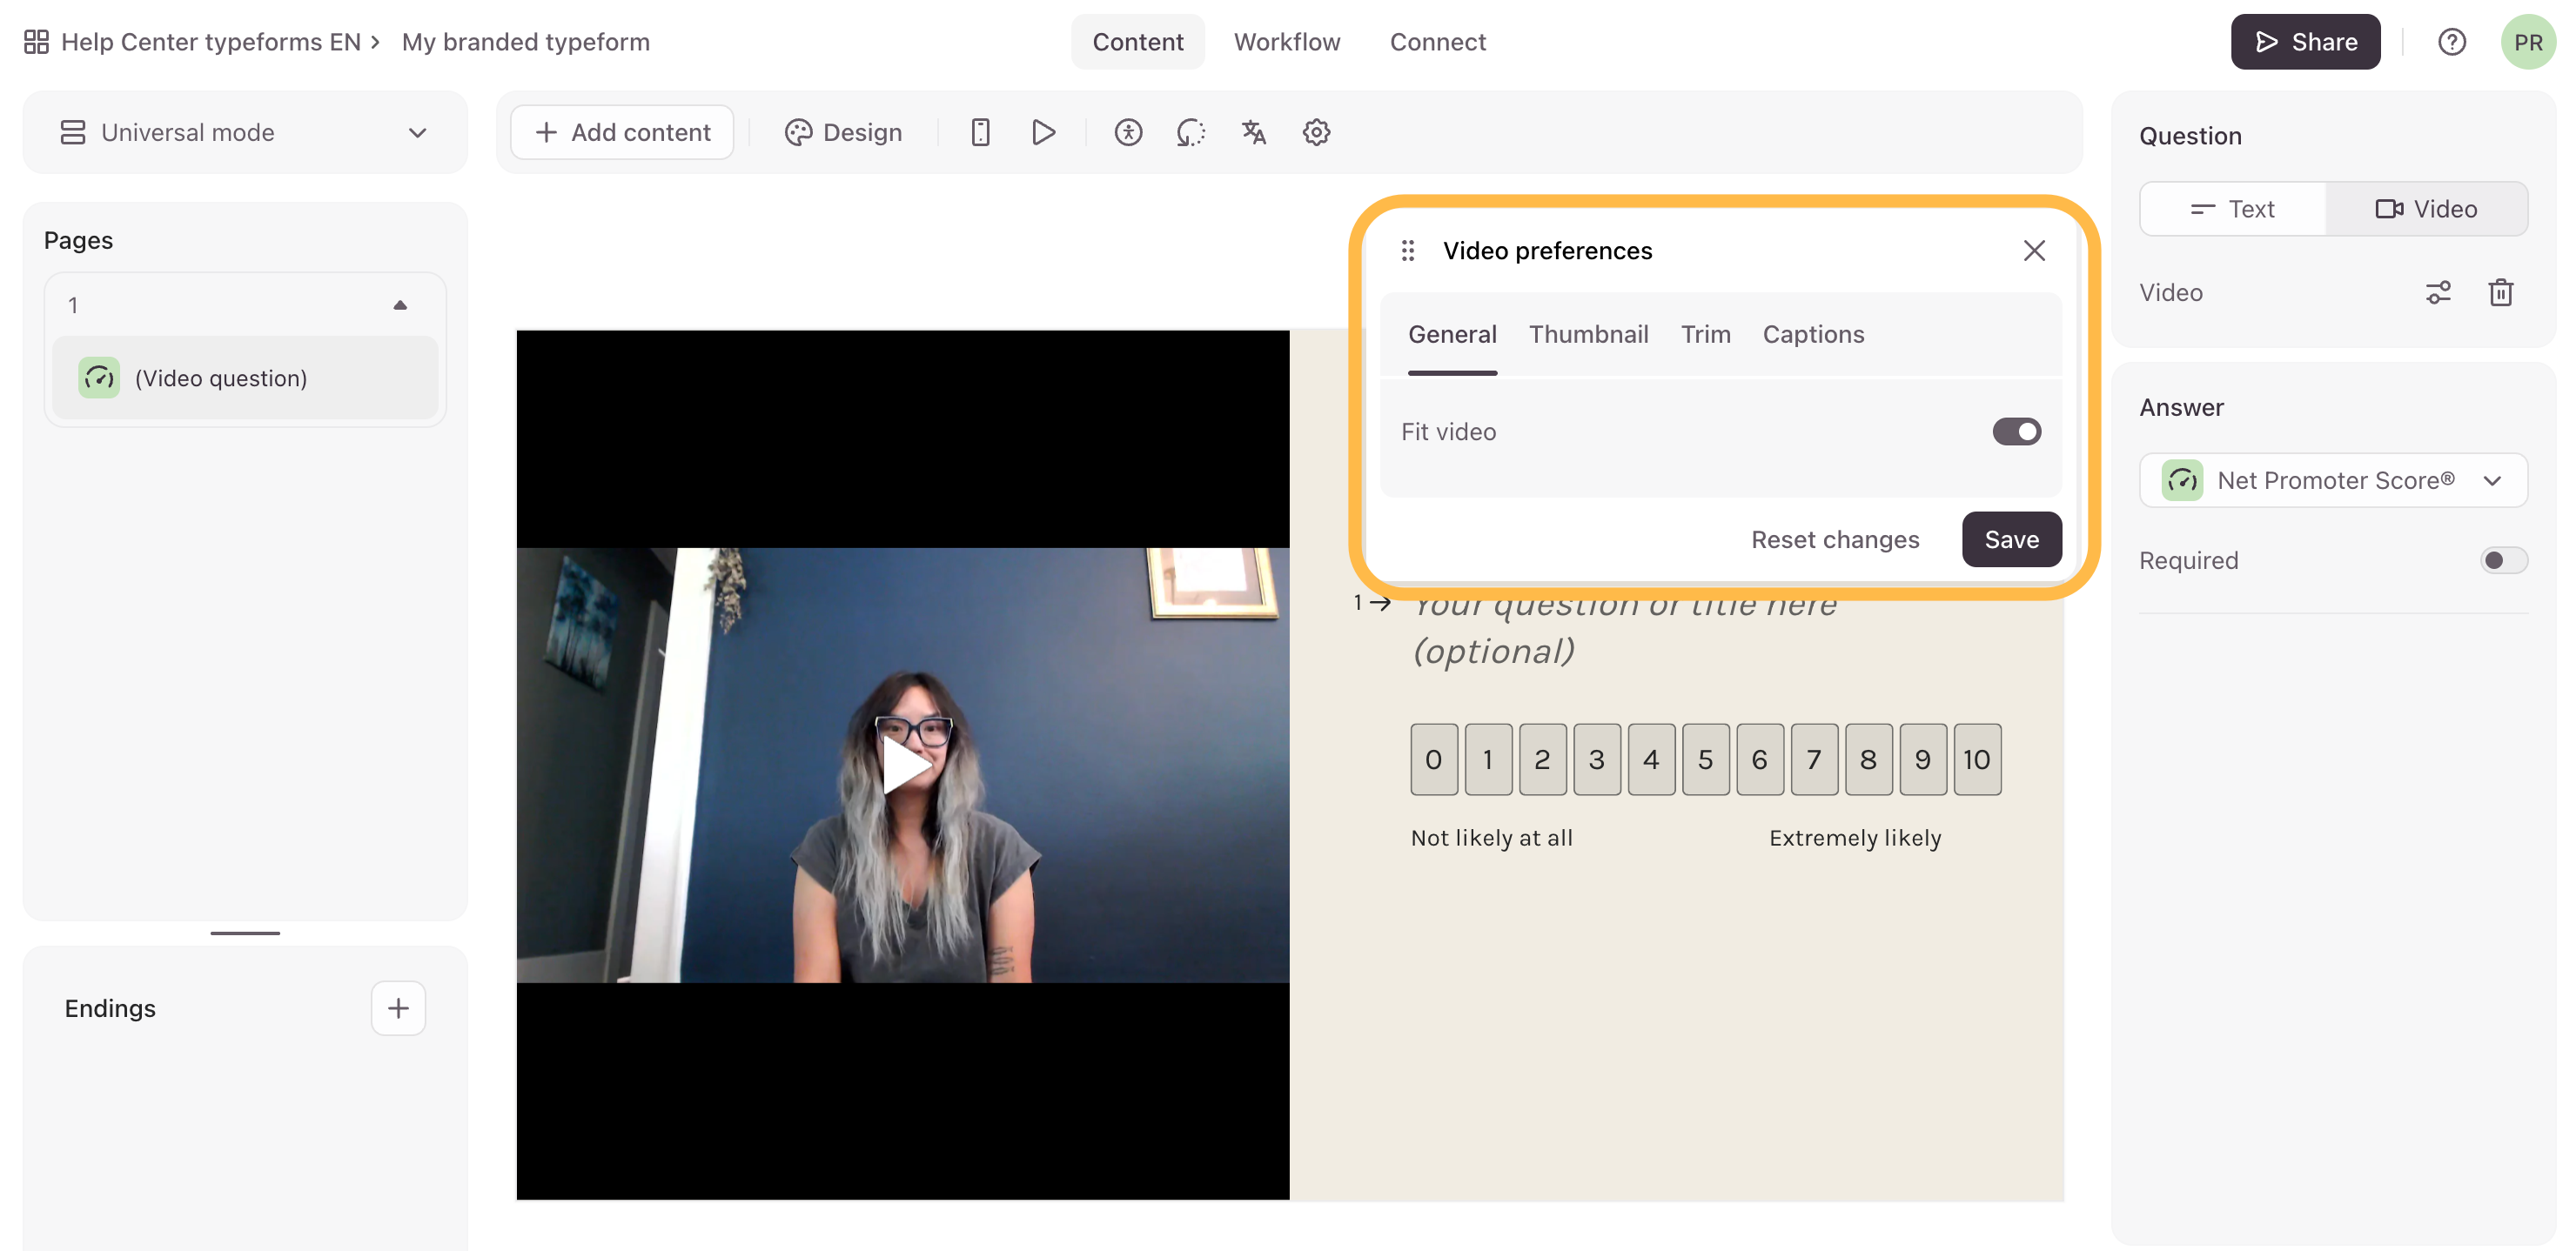
Task: Open the workspace grid icon
Action: point(36,42)
